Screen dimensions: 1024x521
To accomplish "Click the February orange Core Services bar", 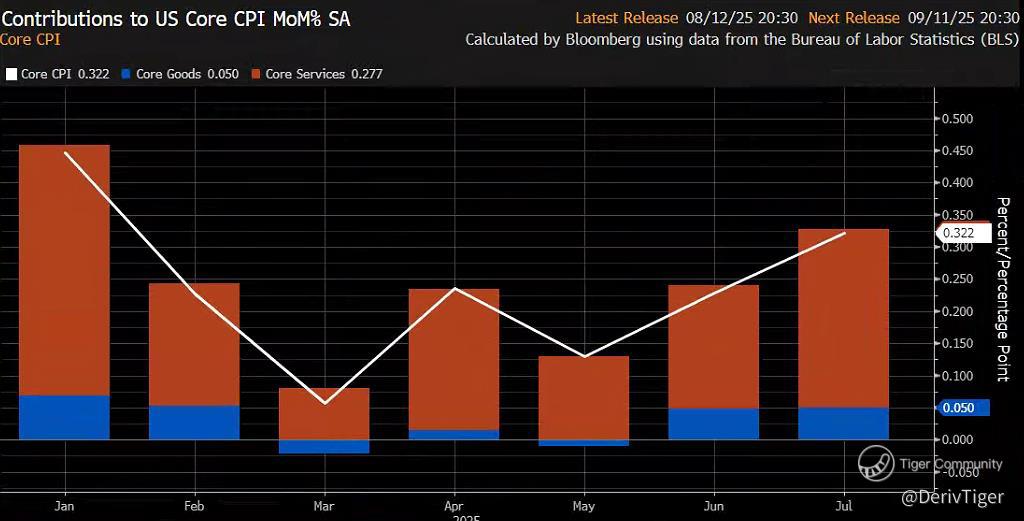I will (194, 345).
